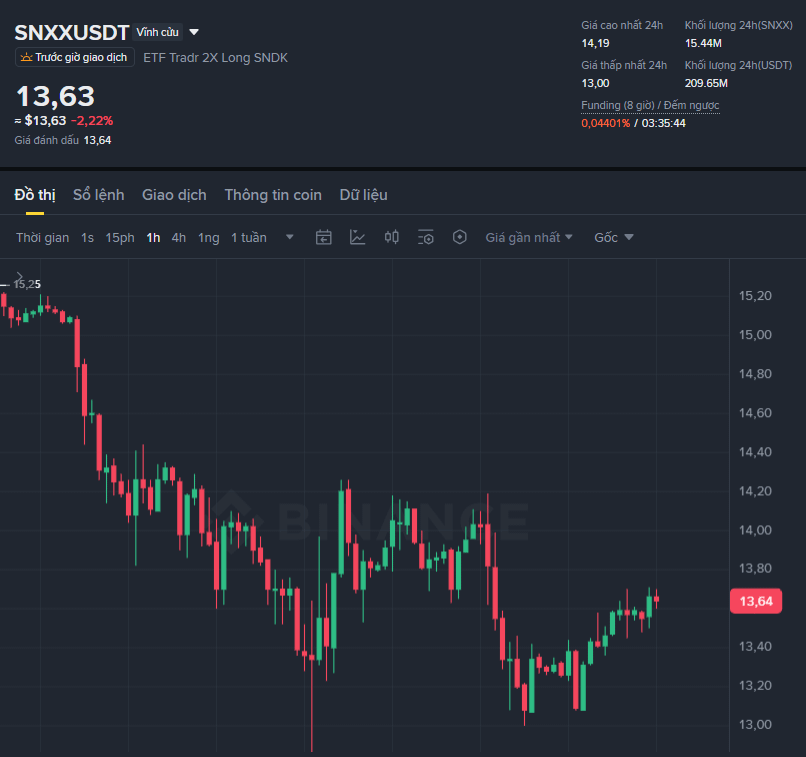This screenshot has width=806, height=757.
Task: Click the hexagon chart settings icon
Action: [460, 237]
